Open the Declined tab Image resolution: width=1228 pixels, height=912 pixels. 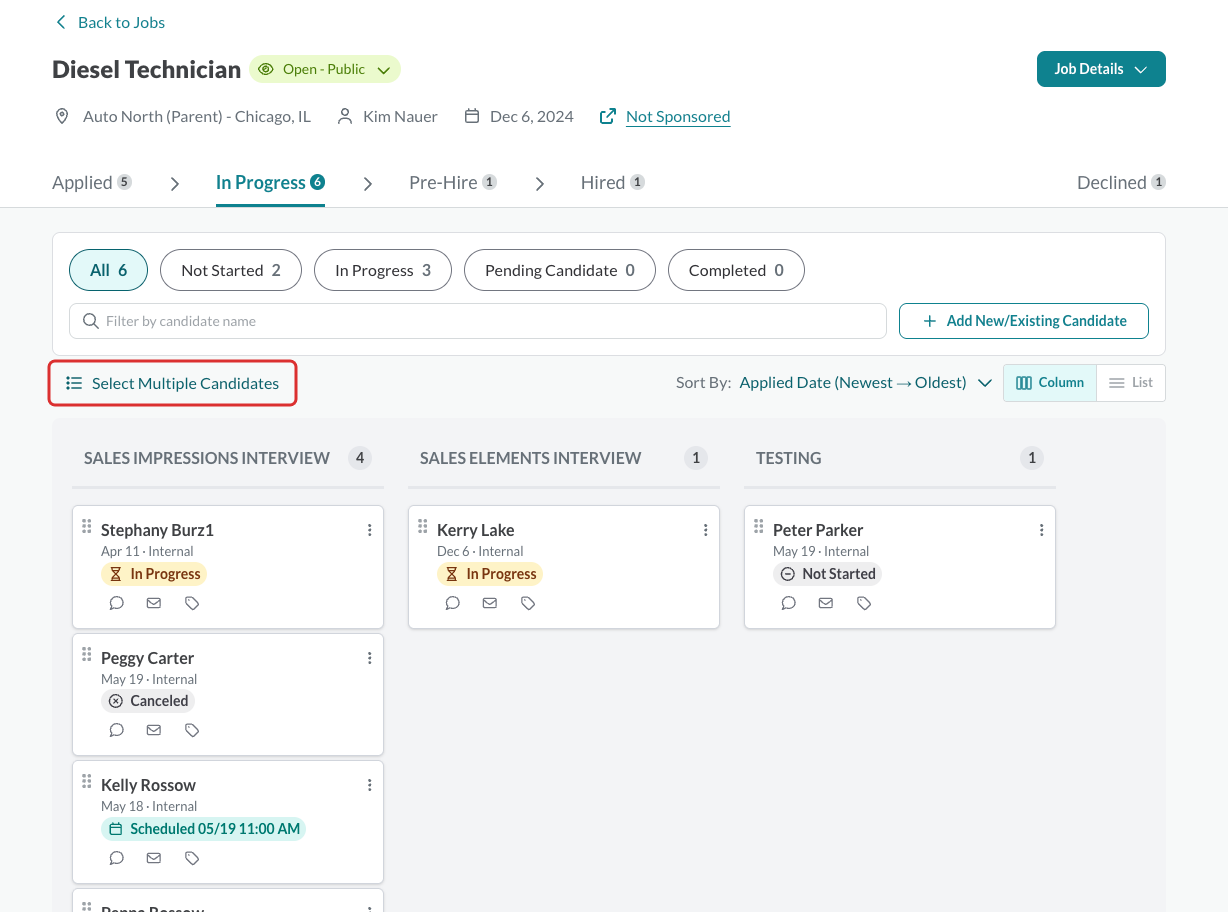pos(1121,182)
